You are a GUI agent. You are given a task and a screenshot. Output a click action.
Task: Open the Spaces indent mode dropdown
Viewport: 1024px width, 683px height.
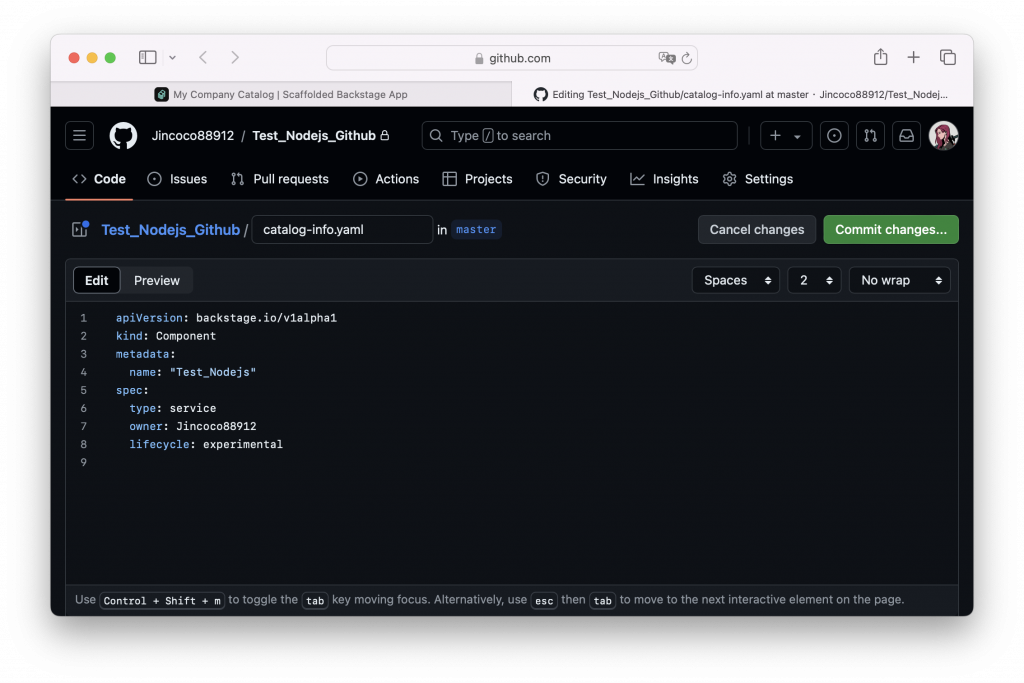pos(736,280)
